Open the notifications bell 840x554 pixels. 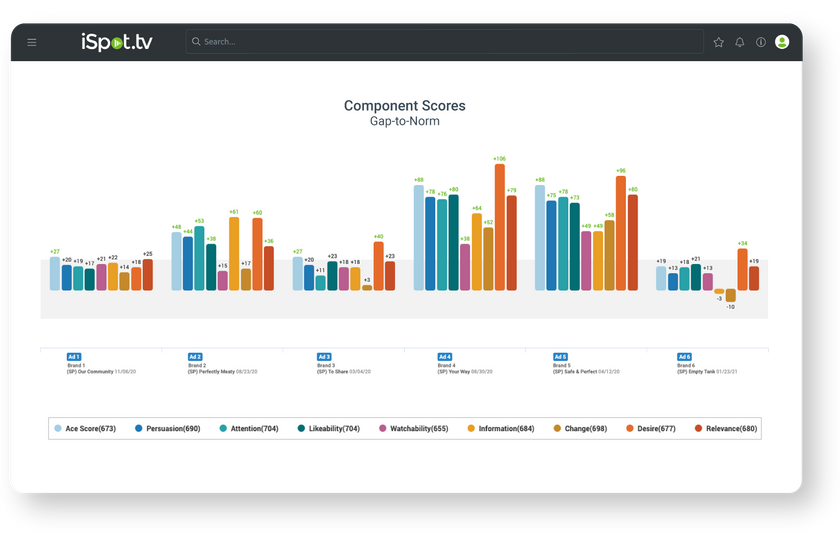click(x=740, y=42)
